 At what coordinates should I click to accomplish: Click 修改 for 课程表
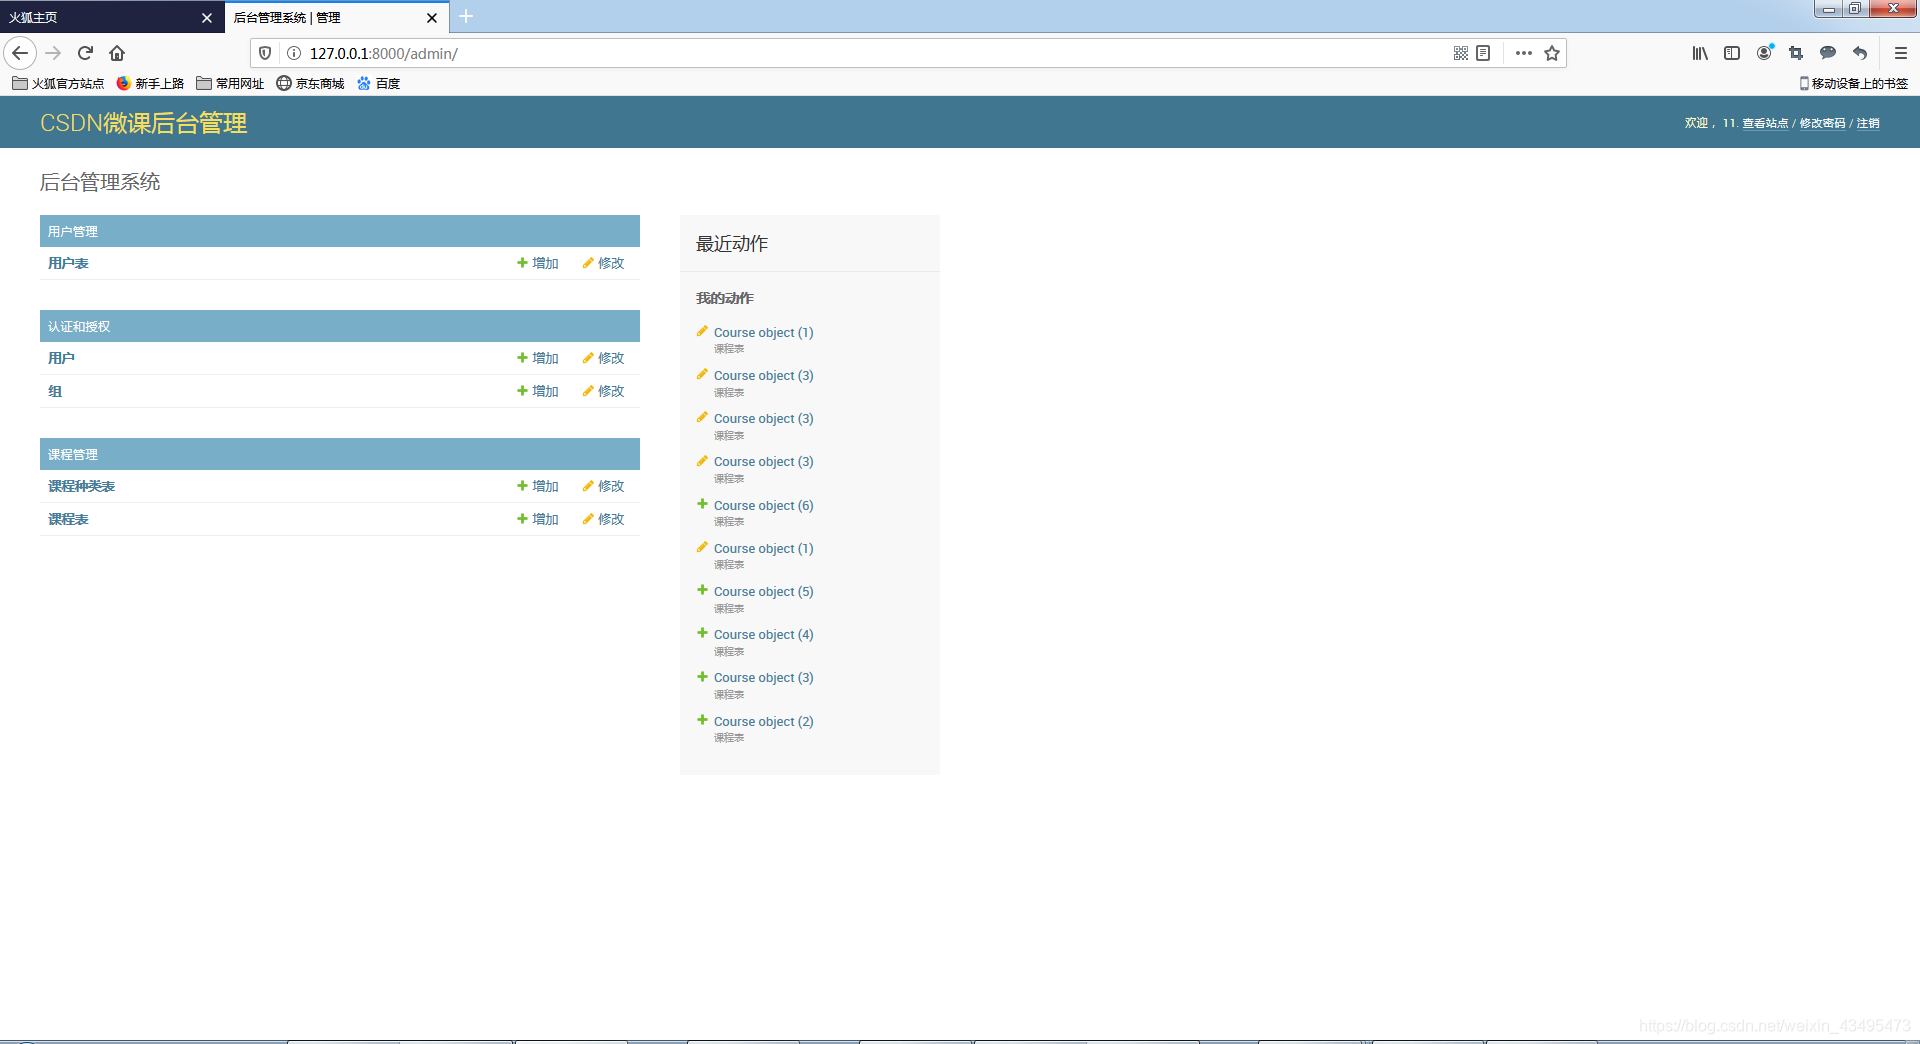pyautogui.click(x=604, y=519)
